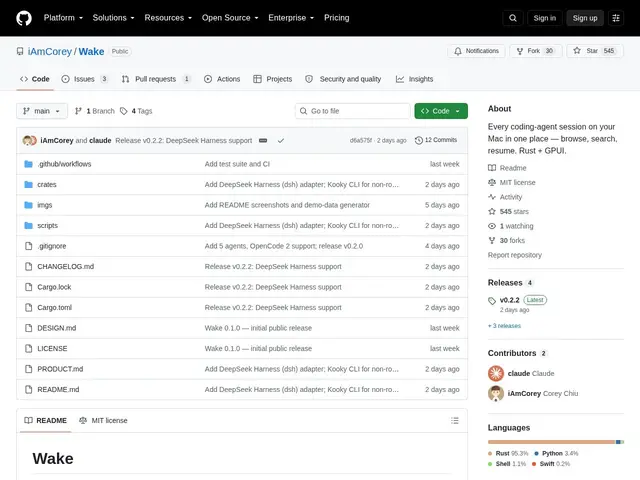Click the v0.2.2 release tag
Screen dimensions: 640x480
coord(509,300)
